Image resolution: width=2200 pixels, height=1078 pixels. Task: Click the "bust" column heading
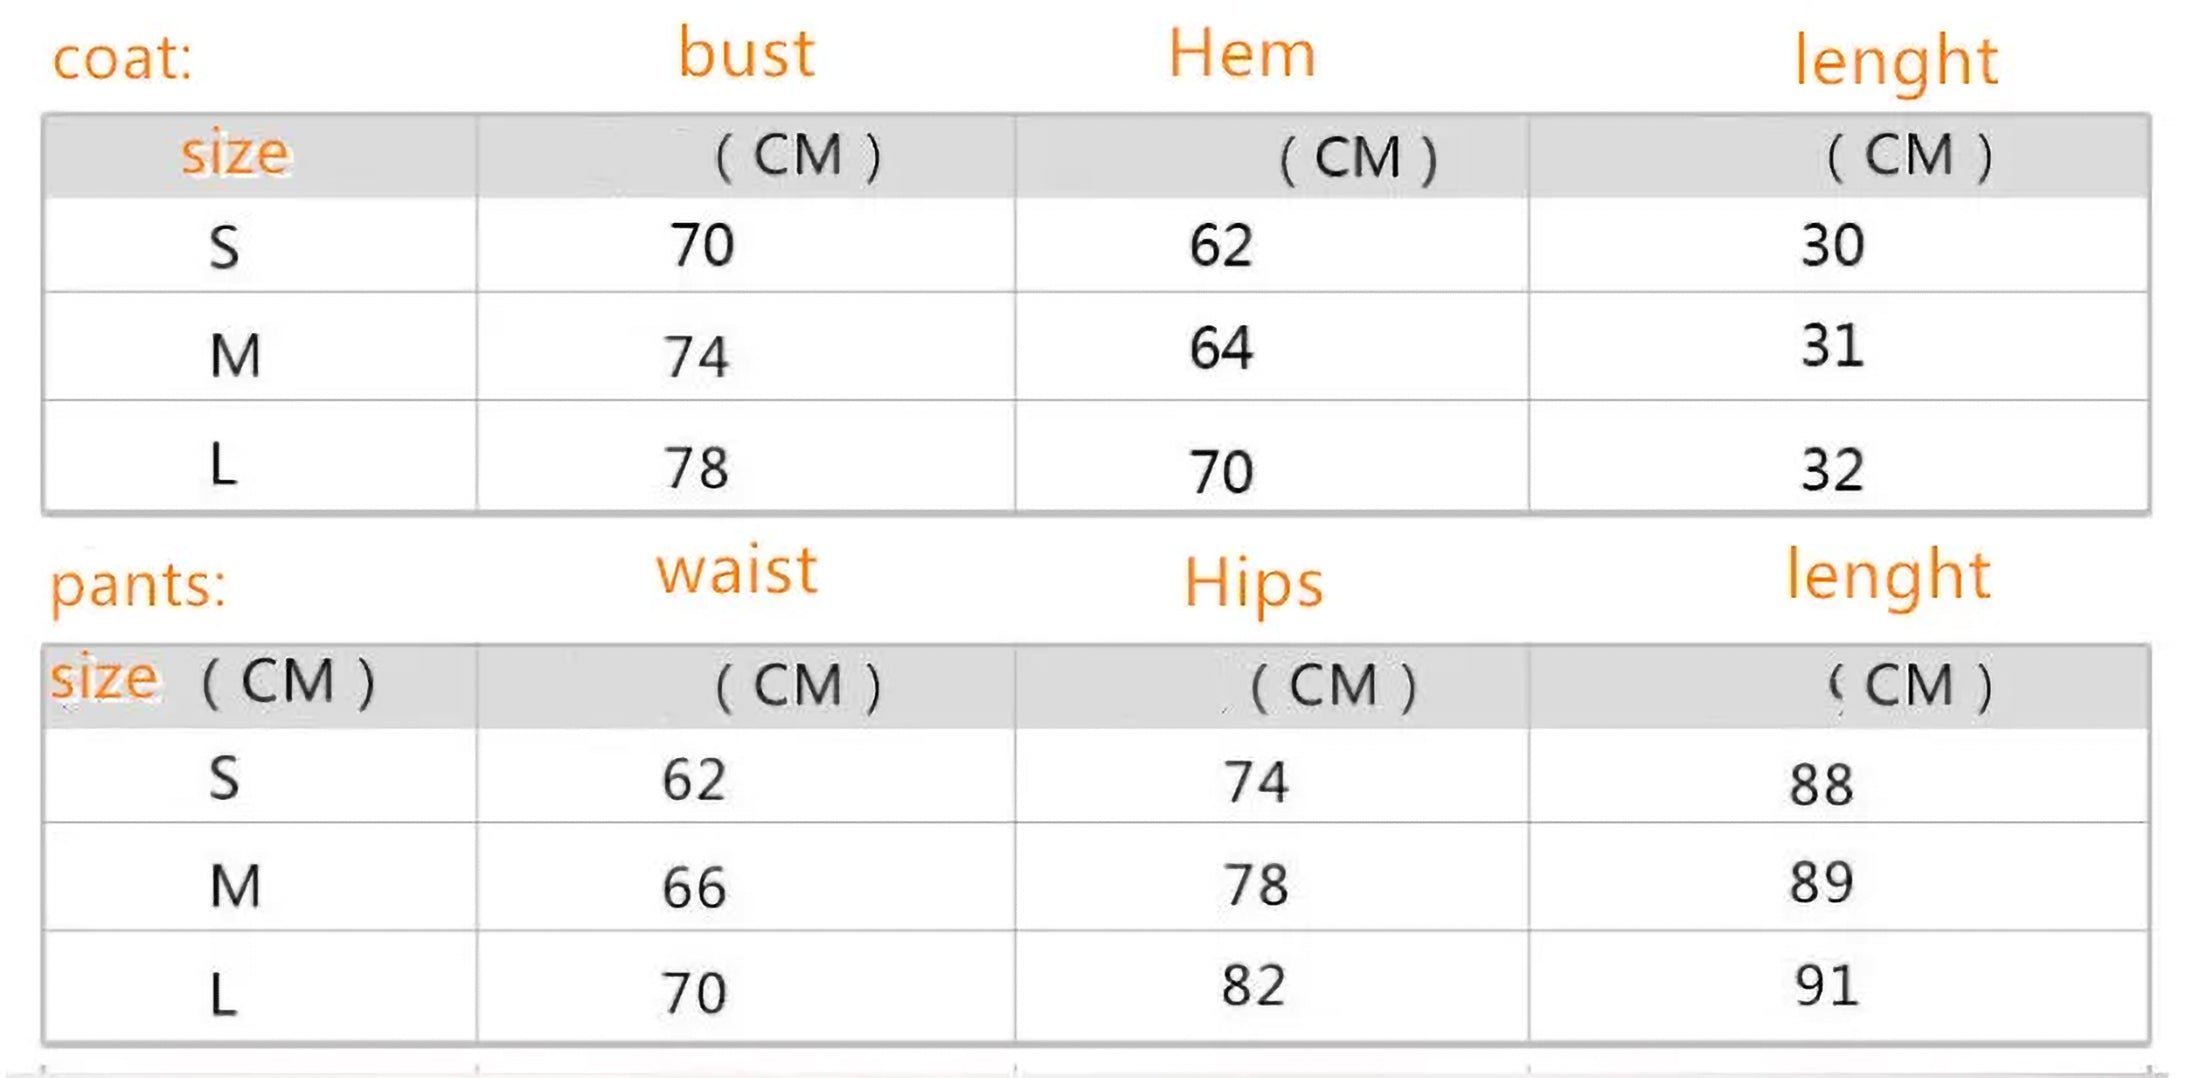[746, 53]
